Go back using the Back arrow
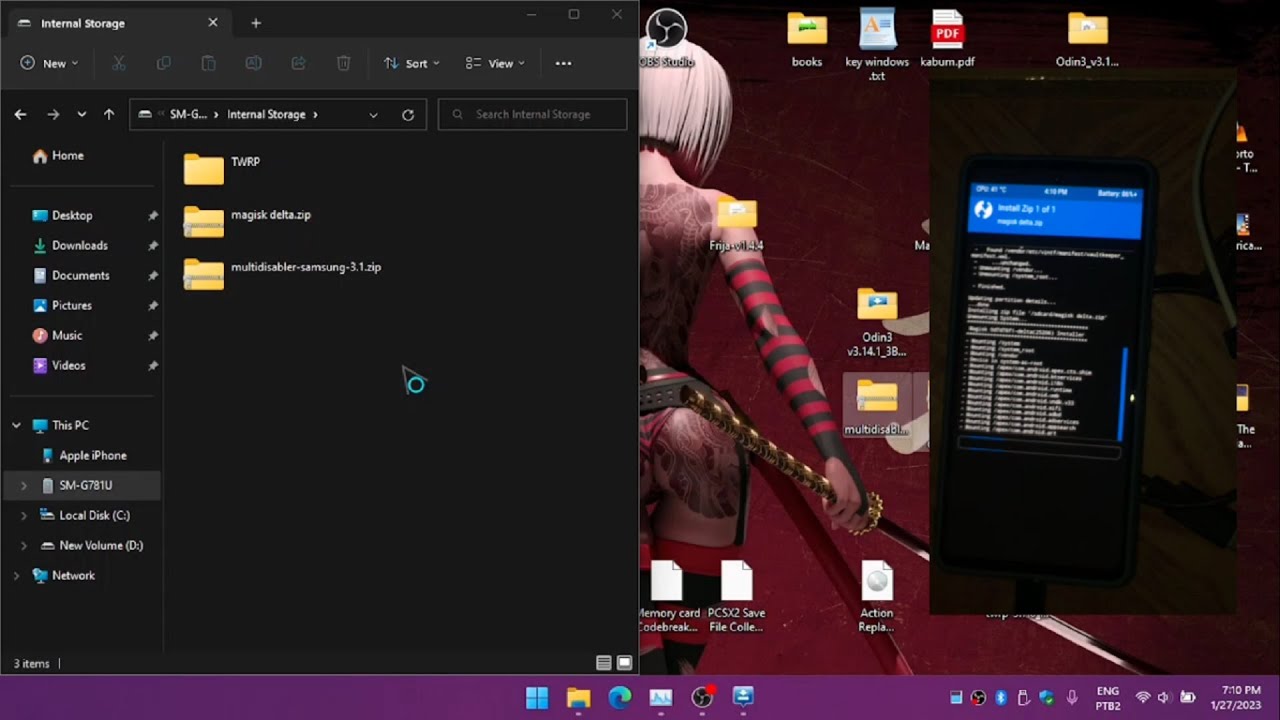Screen dimensions: 1280x720 tap(20, 114)
